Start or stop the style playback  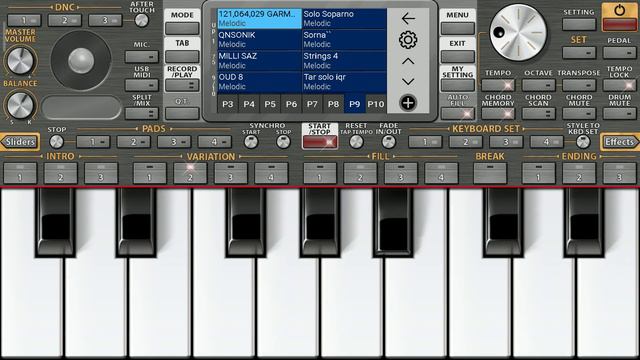[x=320, y=142]
